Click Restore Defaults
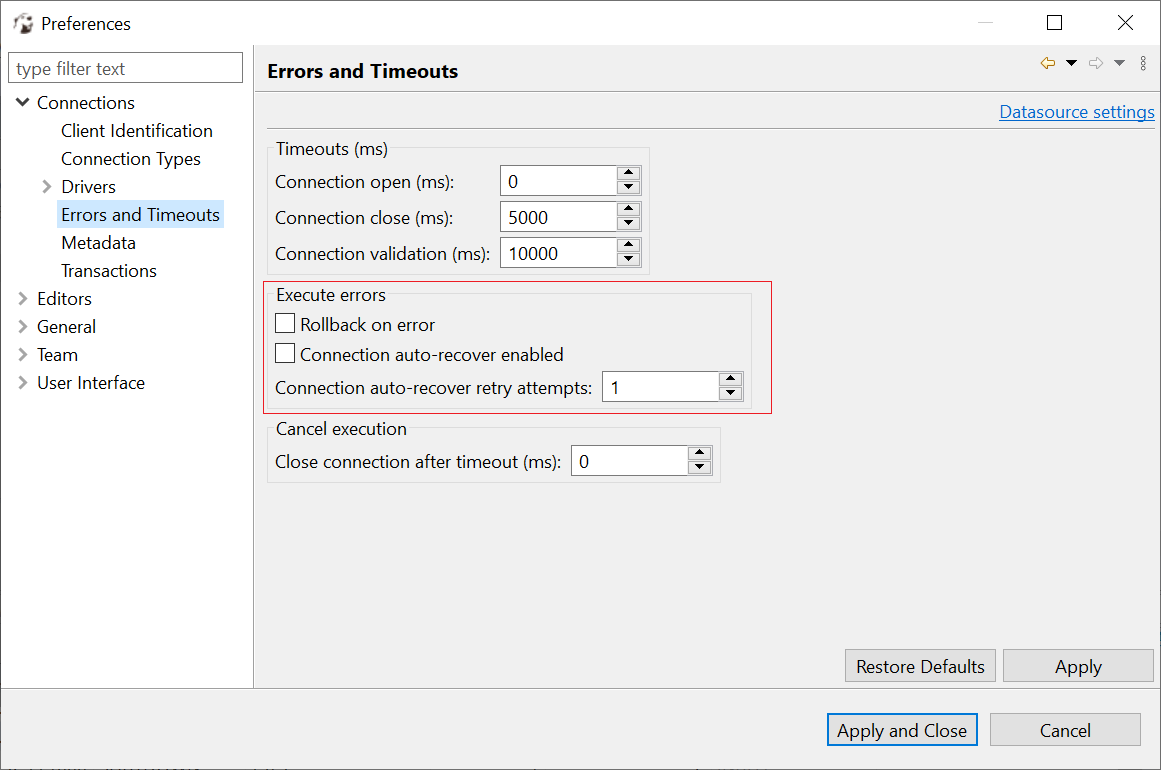 [919, 665]
